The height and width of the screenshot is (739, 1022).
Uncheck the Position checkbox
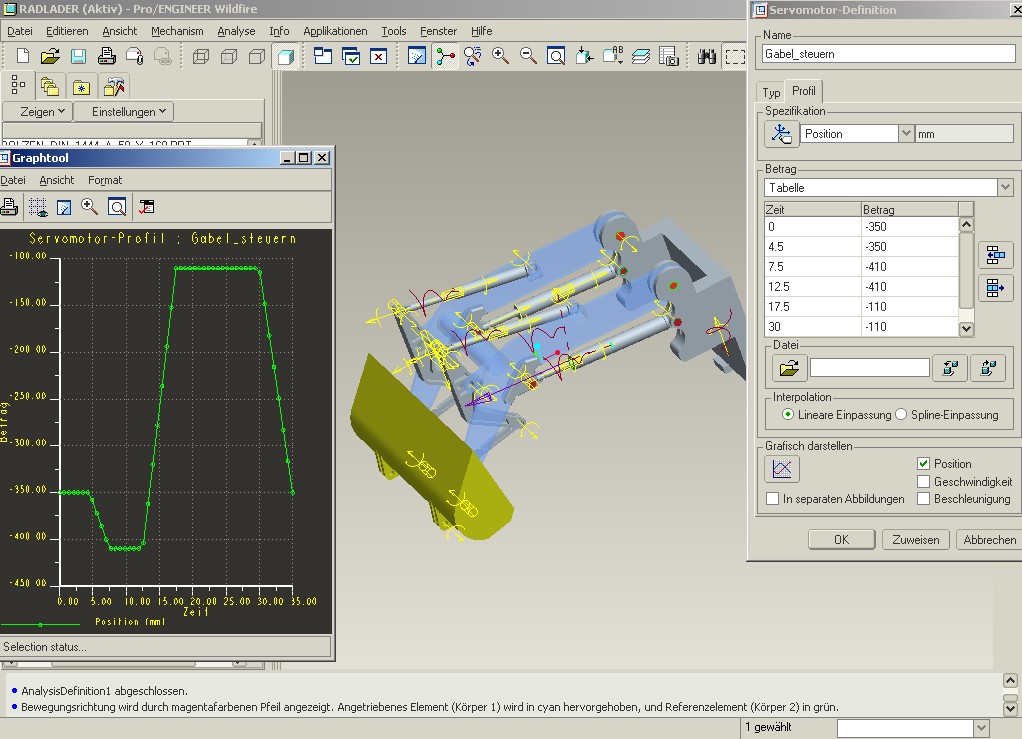click(x=924, y=464)
